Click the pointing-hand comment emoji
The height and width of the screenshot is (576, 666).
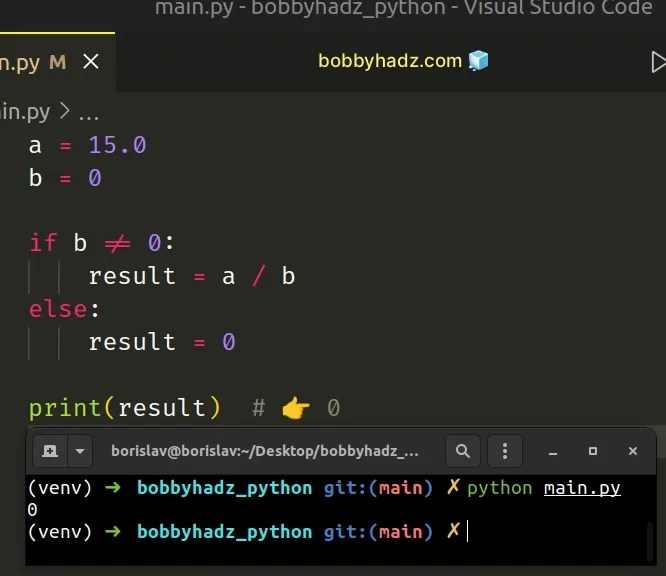(x=296, y=408)
